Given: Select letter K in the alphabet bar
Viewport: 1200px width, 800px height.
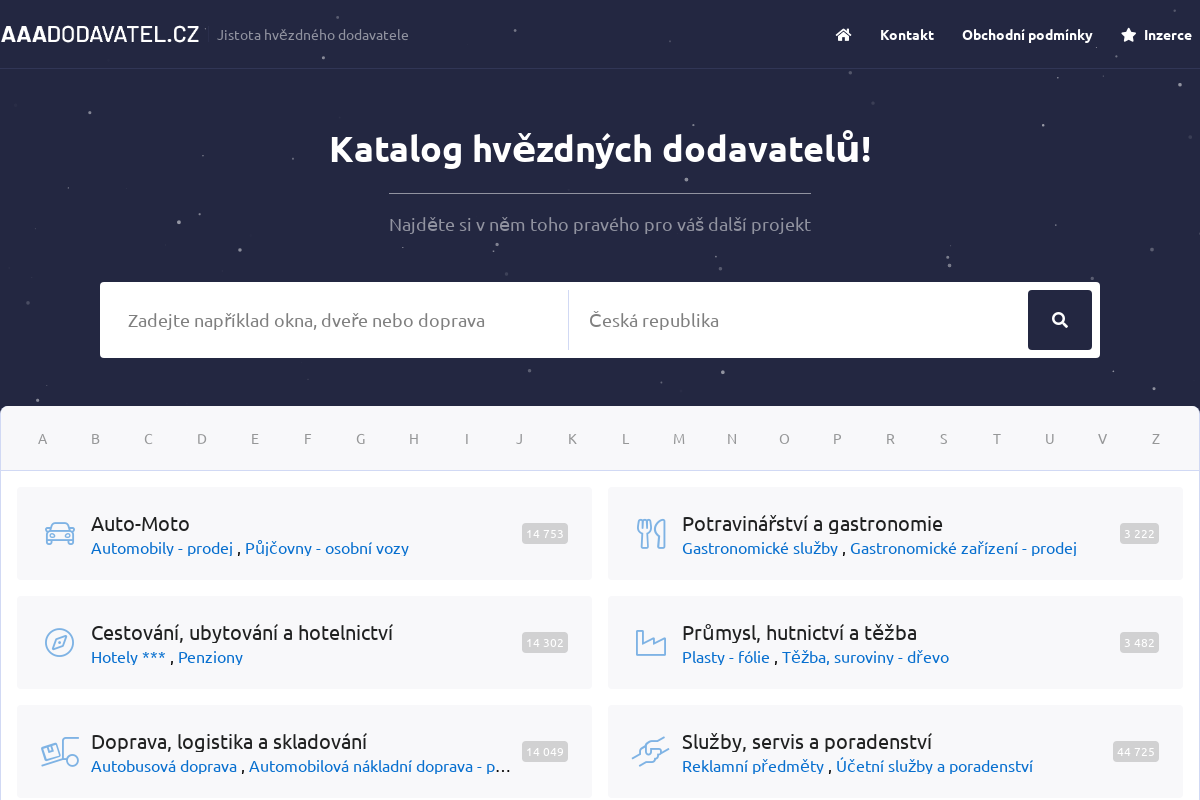Looking at the screenshot, I should coord(572,438).
